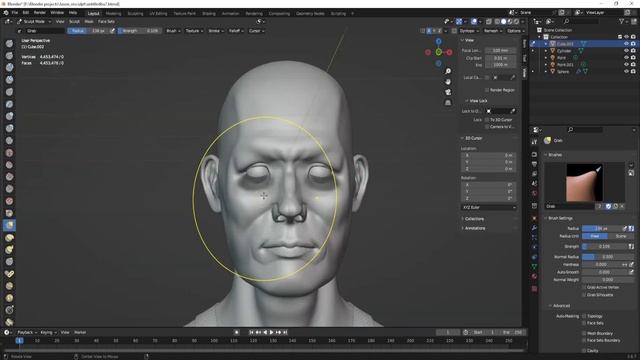The image size is (640, 360).
Task: Open the Modifiers wrench properties tab
Action: [x=534, y=228]
